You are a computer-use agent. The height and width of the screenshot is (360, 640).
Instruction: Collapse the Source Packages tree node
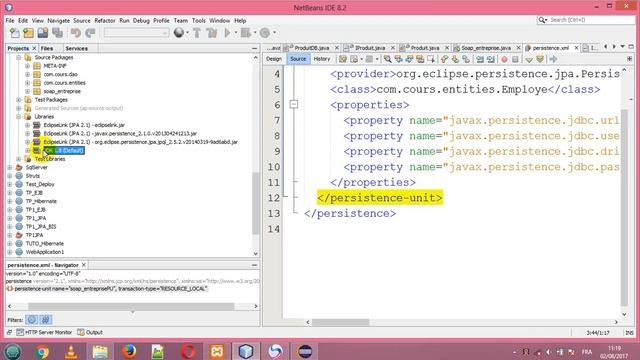19,58
